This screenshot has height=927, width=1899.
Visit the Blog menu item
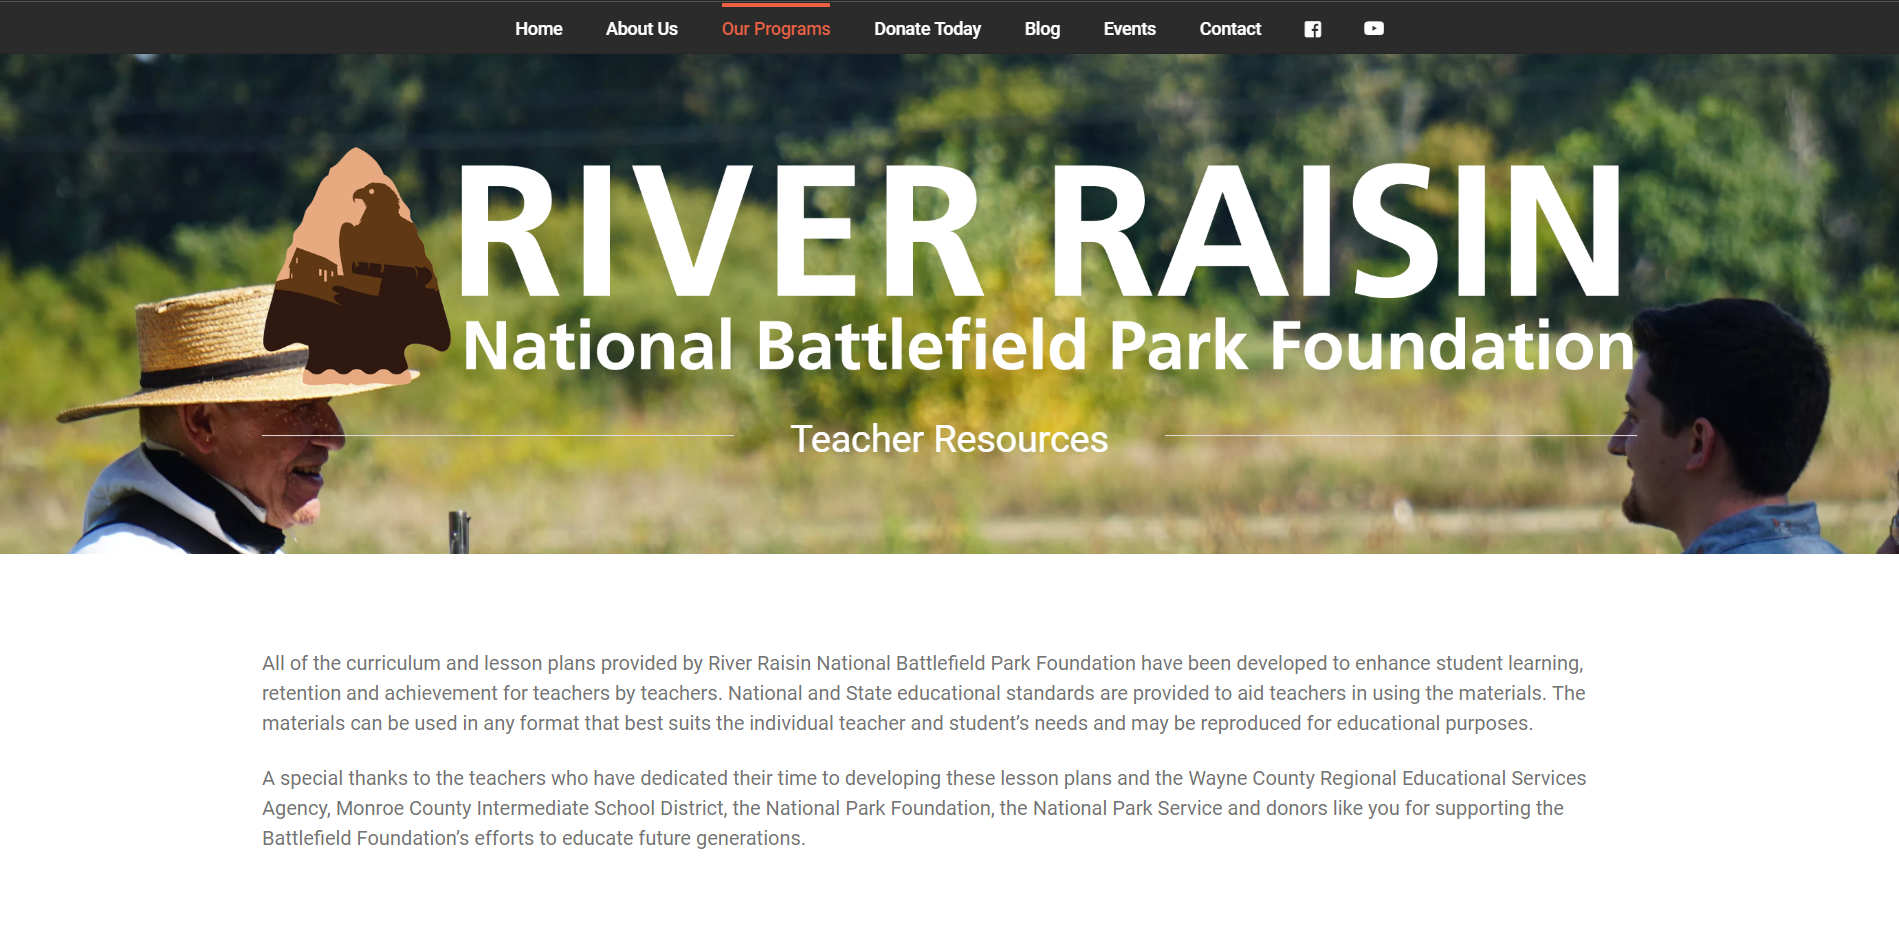(x=1041, y=29)
